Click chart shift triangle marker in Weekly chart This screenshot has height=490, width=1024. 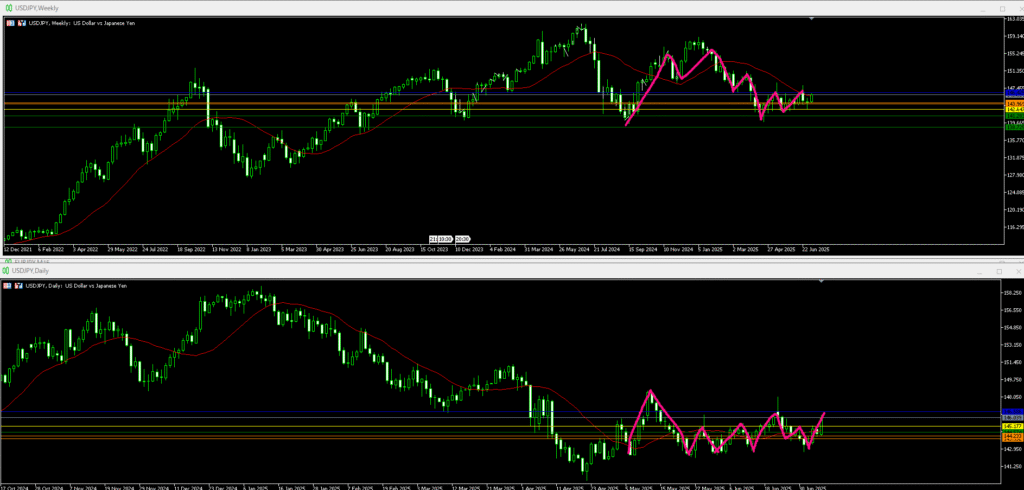(812, 20)
